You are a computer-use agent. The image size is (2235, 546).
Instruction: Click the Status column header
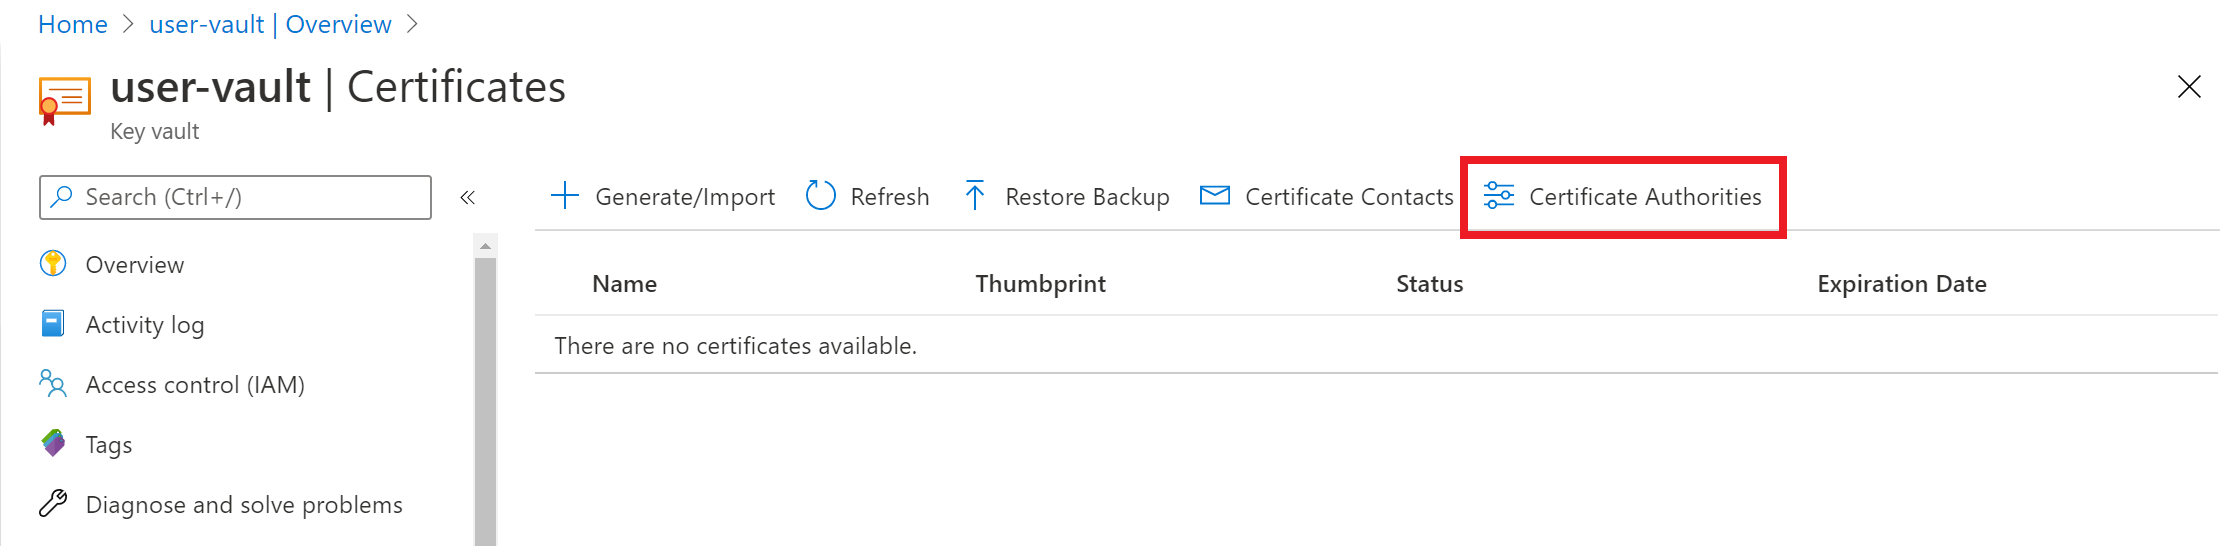[x=1429, y=284]
